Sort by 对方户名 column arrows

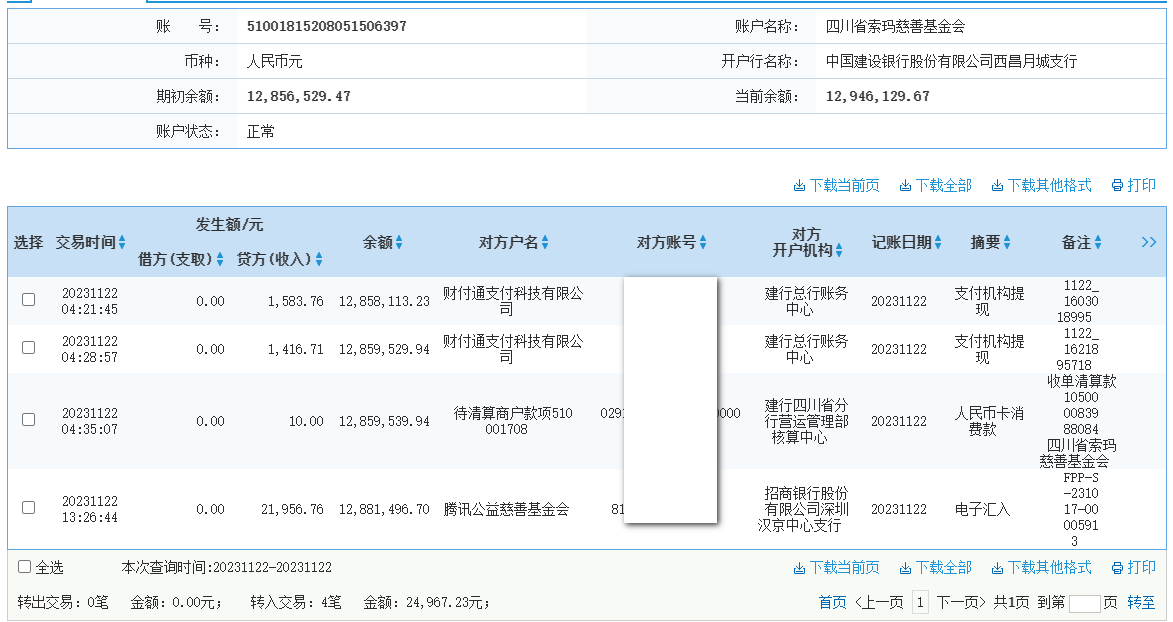click(545, 243)
